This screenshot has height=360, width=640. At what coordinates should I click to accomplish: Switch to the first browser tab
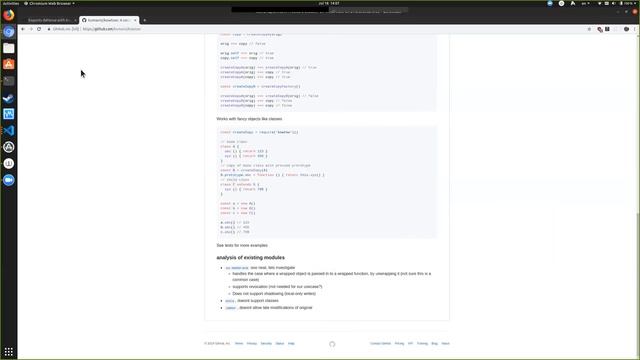tap(50, 20)
